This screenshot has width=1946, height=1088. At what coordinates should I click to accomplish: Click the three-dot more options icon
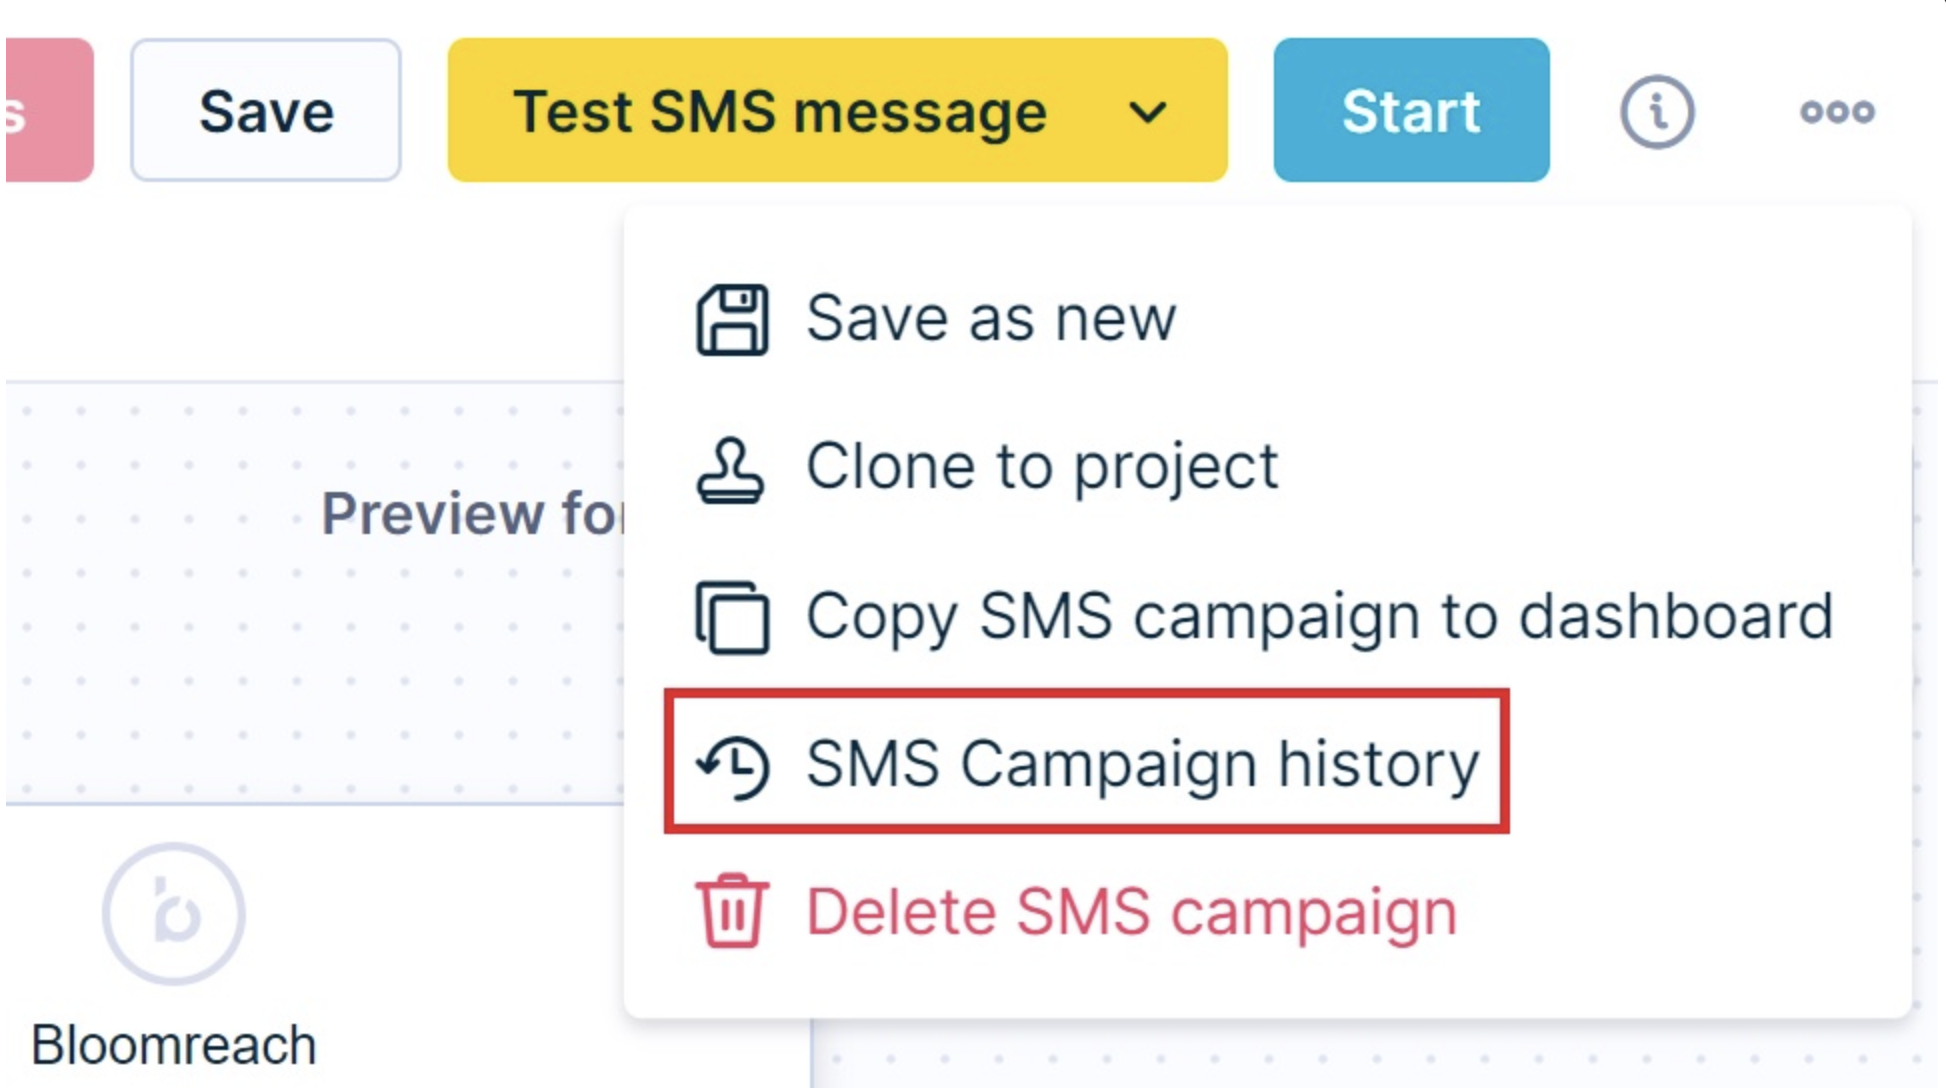[1837, 111]
